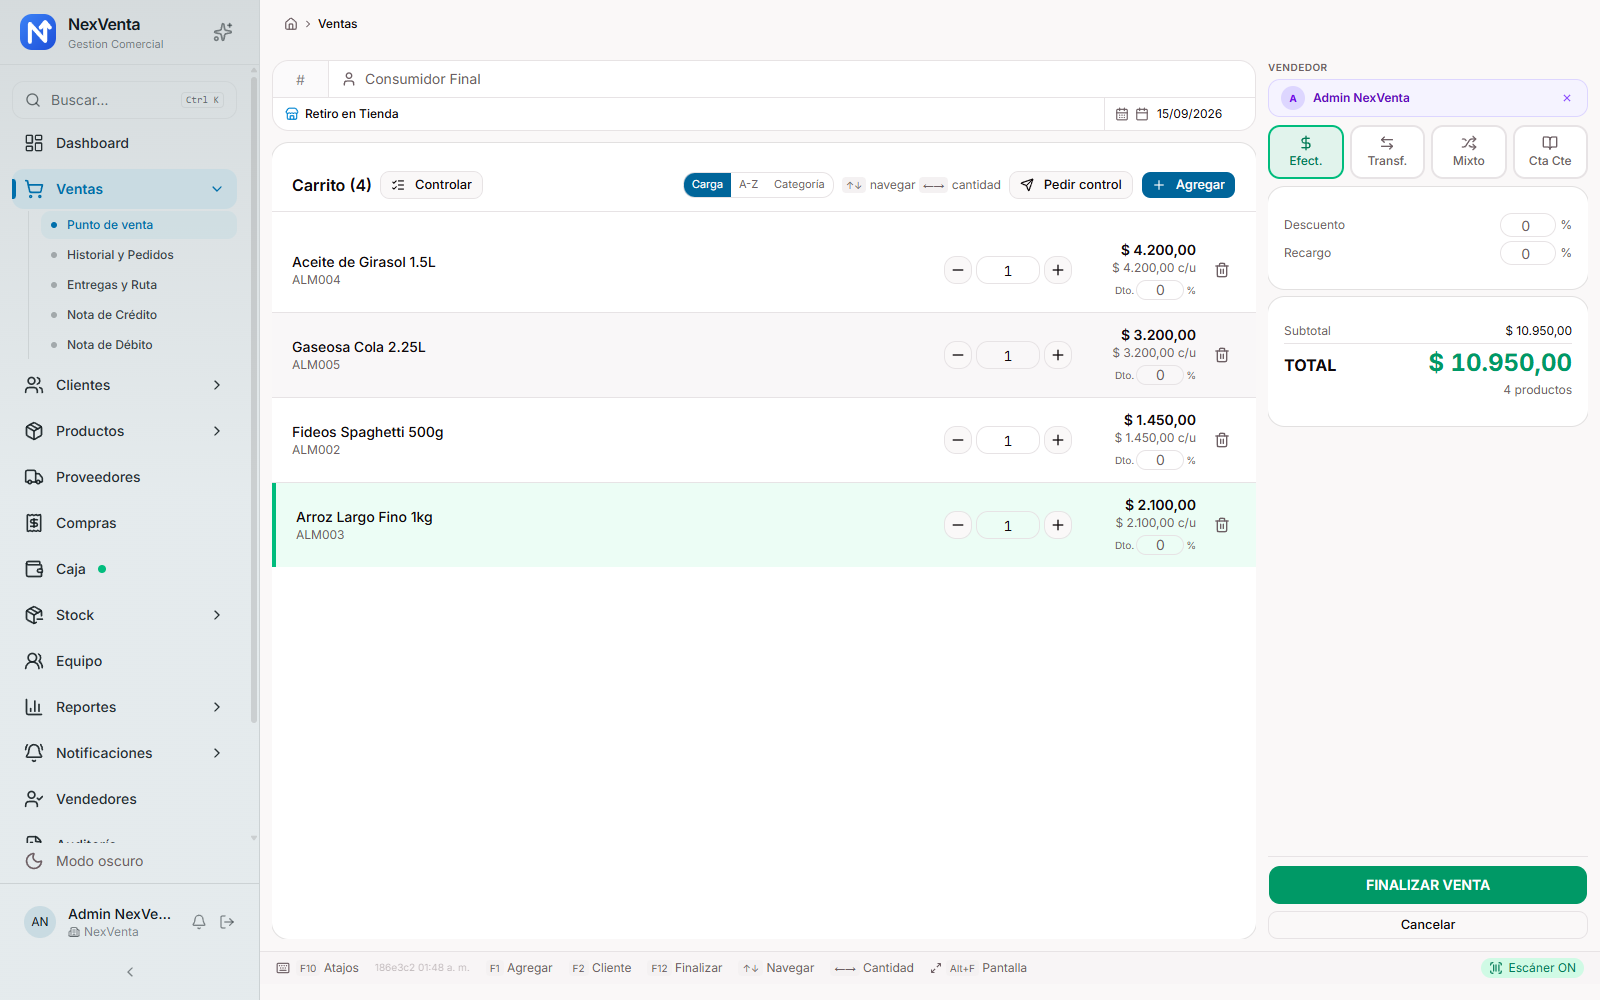
Task: Sort cart by A-Z
Action: [x=749, y=185]
